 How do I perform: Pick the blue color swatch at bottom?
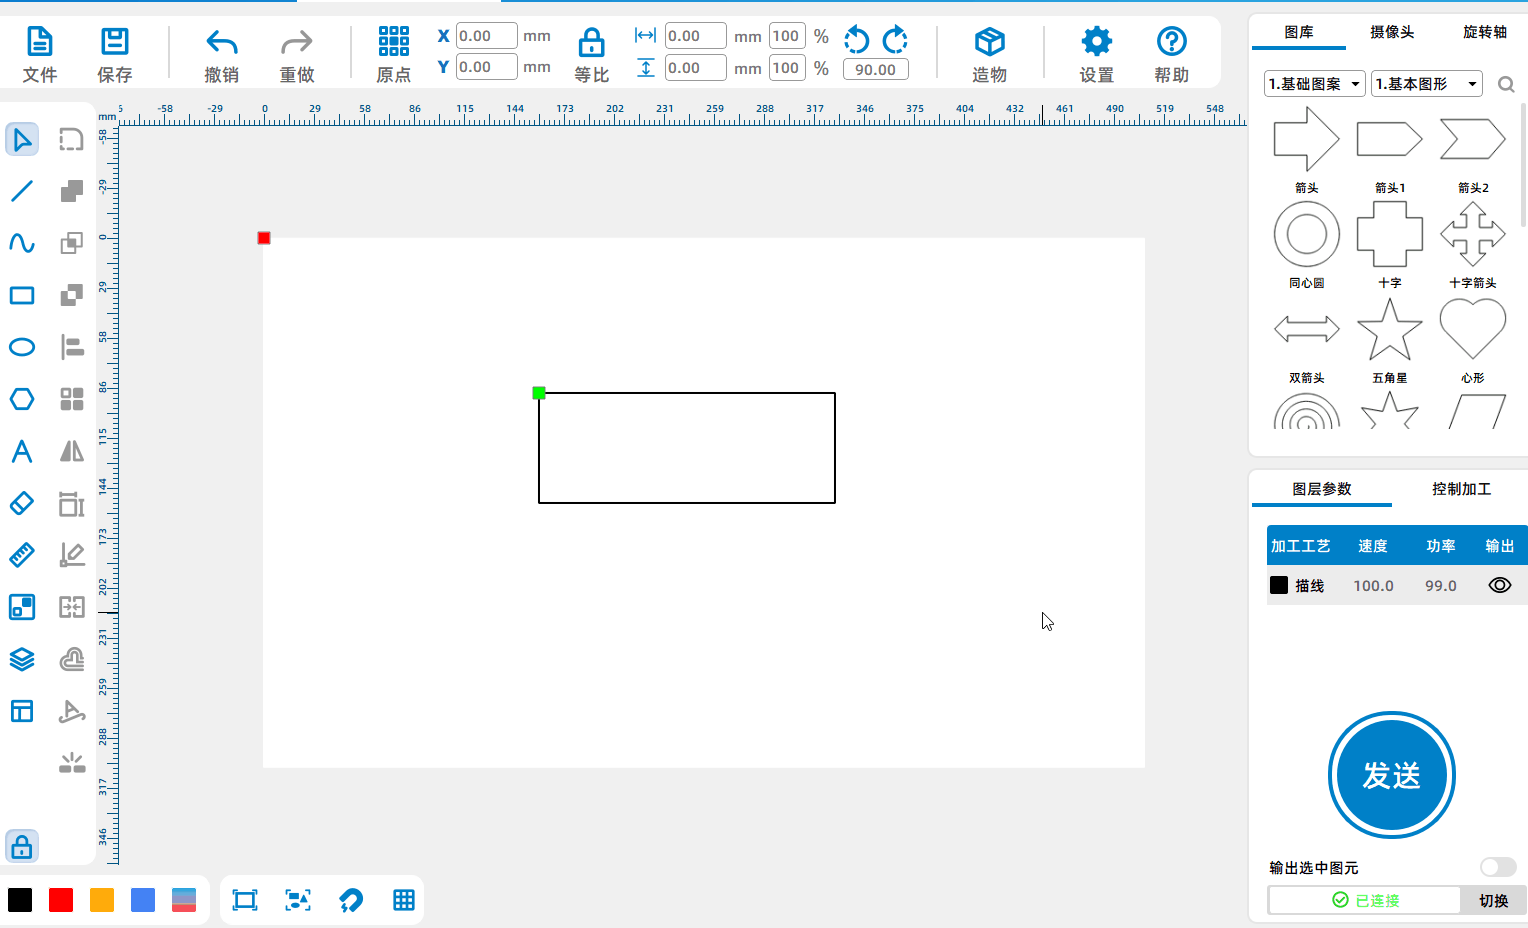tap(143, 900)
